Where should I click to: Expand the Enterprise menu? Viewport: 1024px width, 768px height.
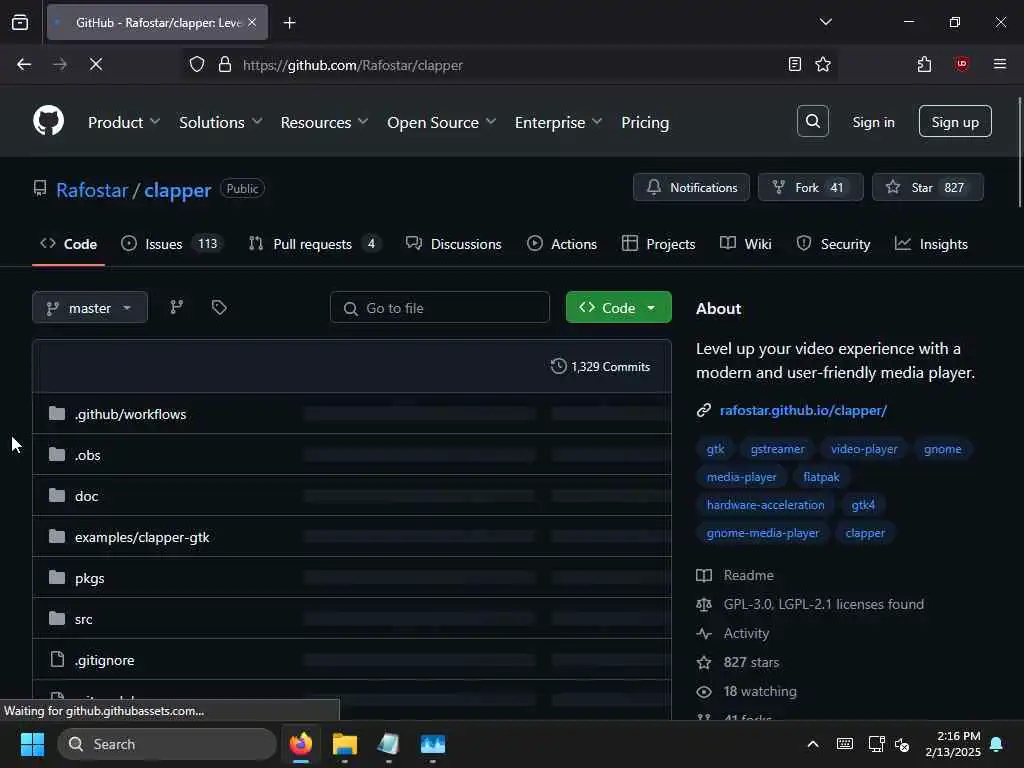[x=558, y=122]
